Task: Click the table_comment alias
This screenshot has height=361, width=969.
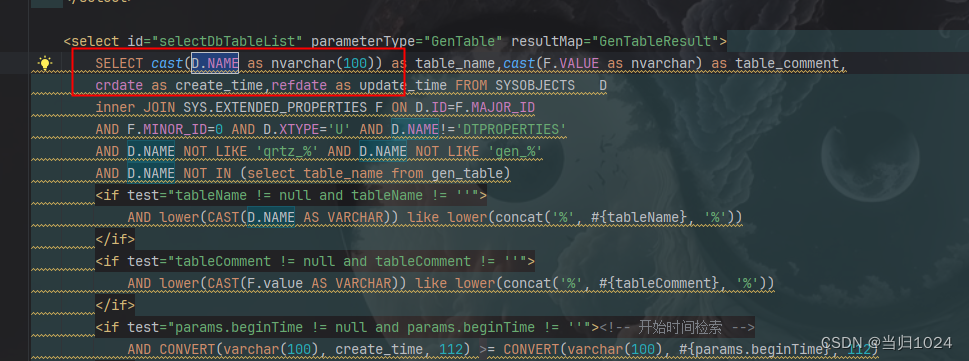Action: tap(787, 63)
